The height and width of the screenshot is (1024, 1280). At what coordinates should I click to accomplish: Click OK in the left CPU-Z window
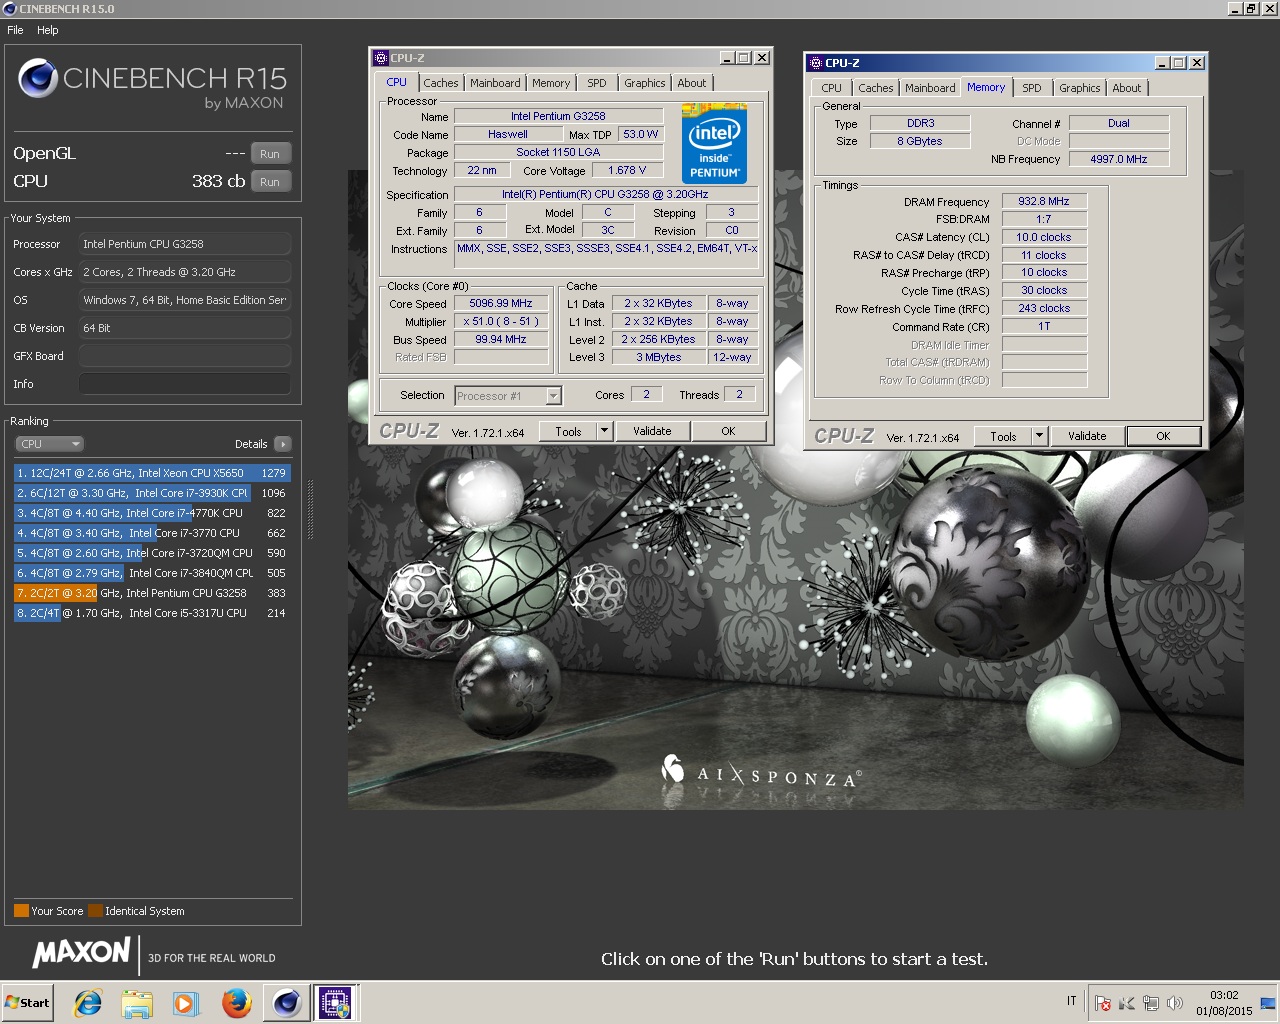click(x=728, y=431)
